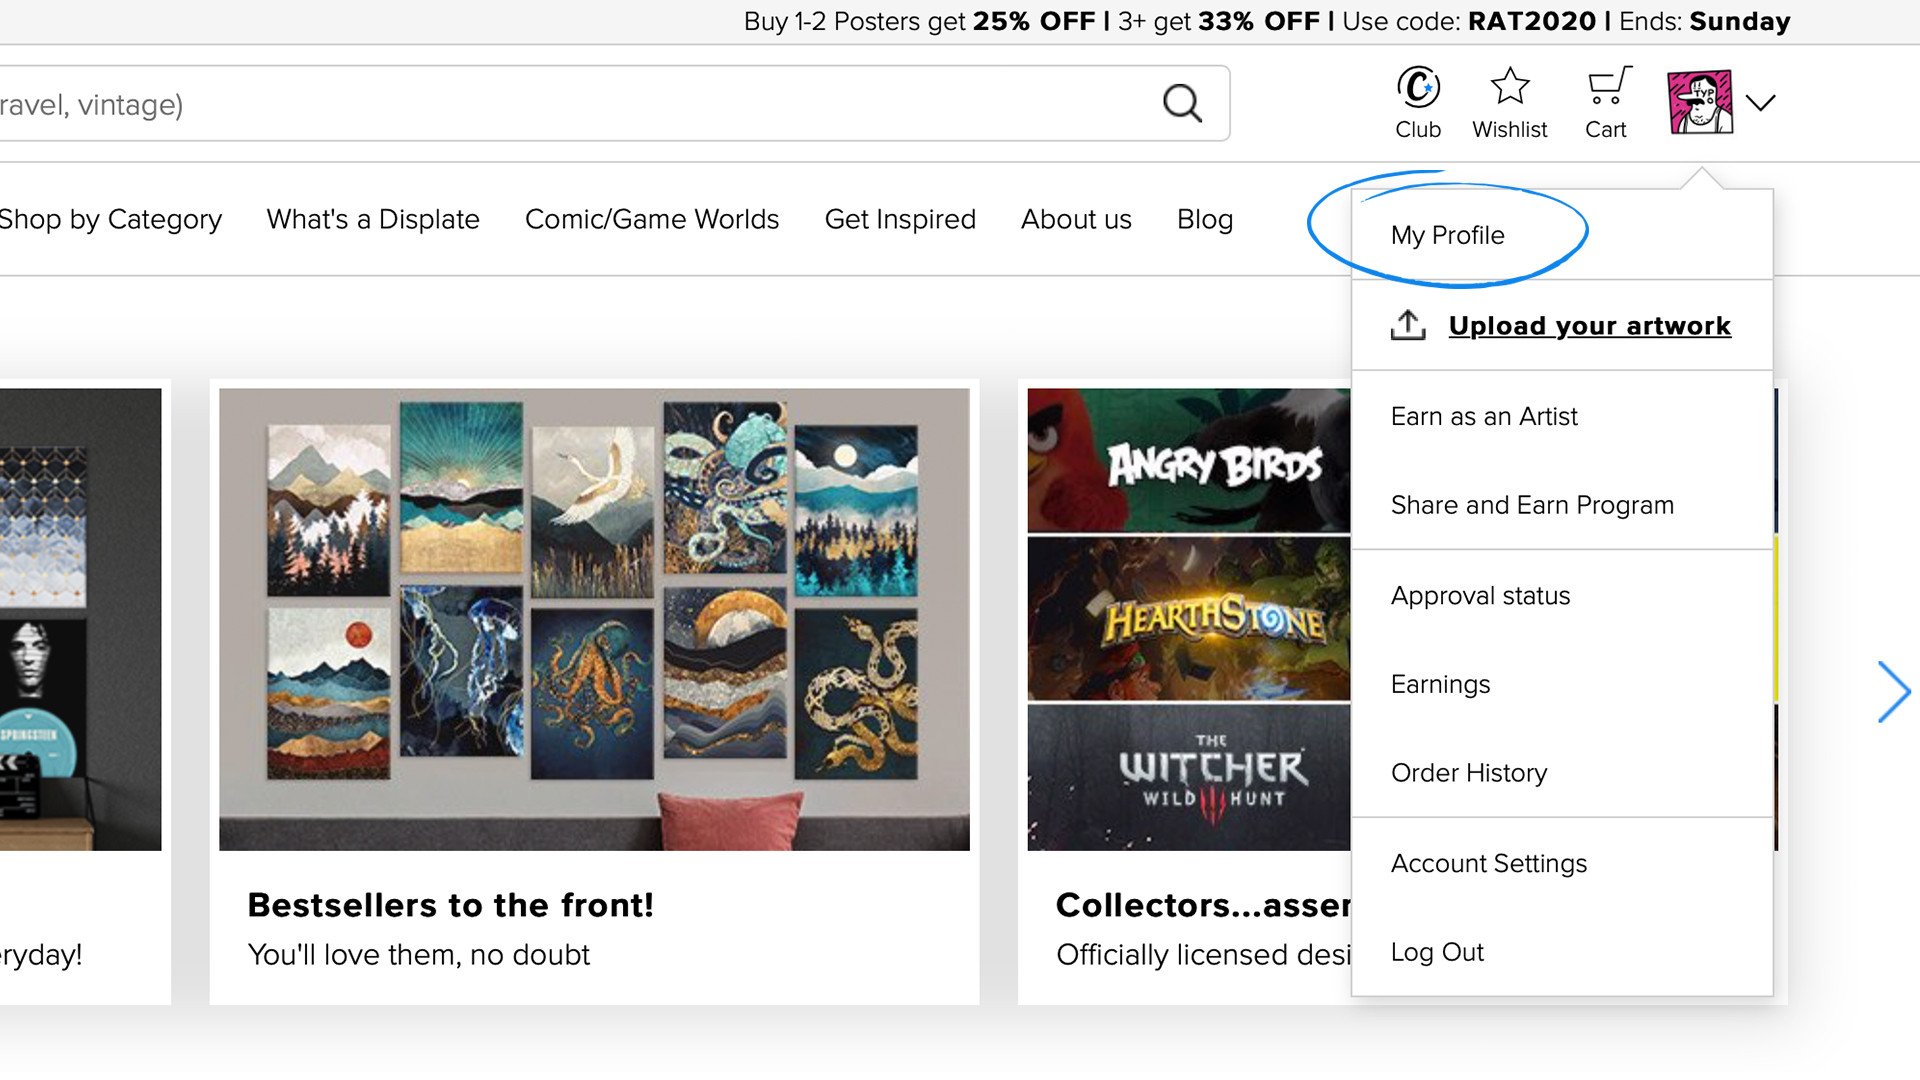The height and width of the screenshot is (1080, 1920).
Task: Click the RAT2020 promo code banner
Action: [x=1267, y=21]
